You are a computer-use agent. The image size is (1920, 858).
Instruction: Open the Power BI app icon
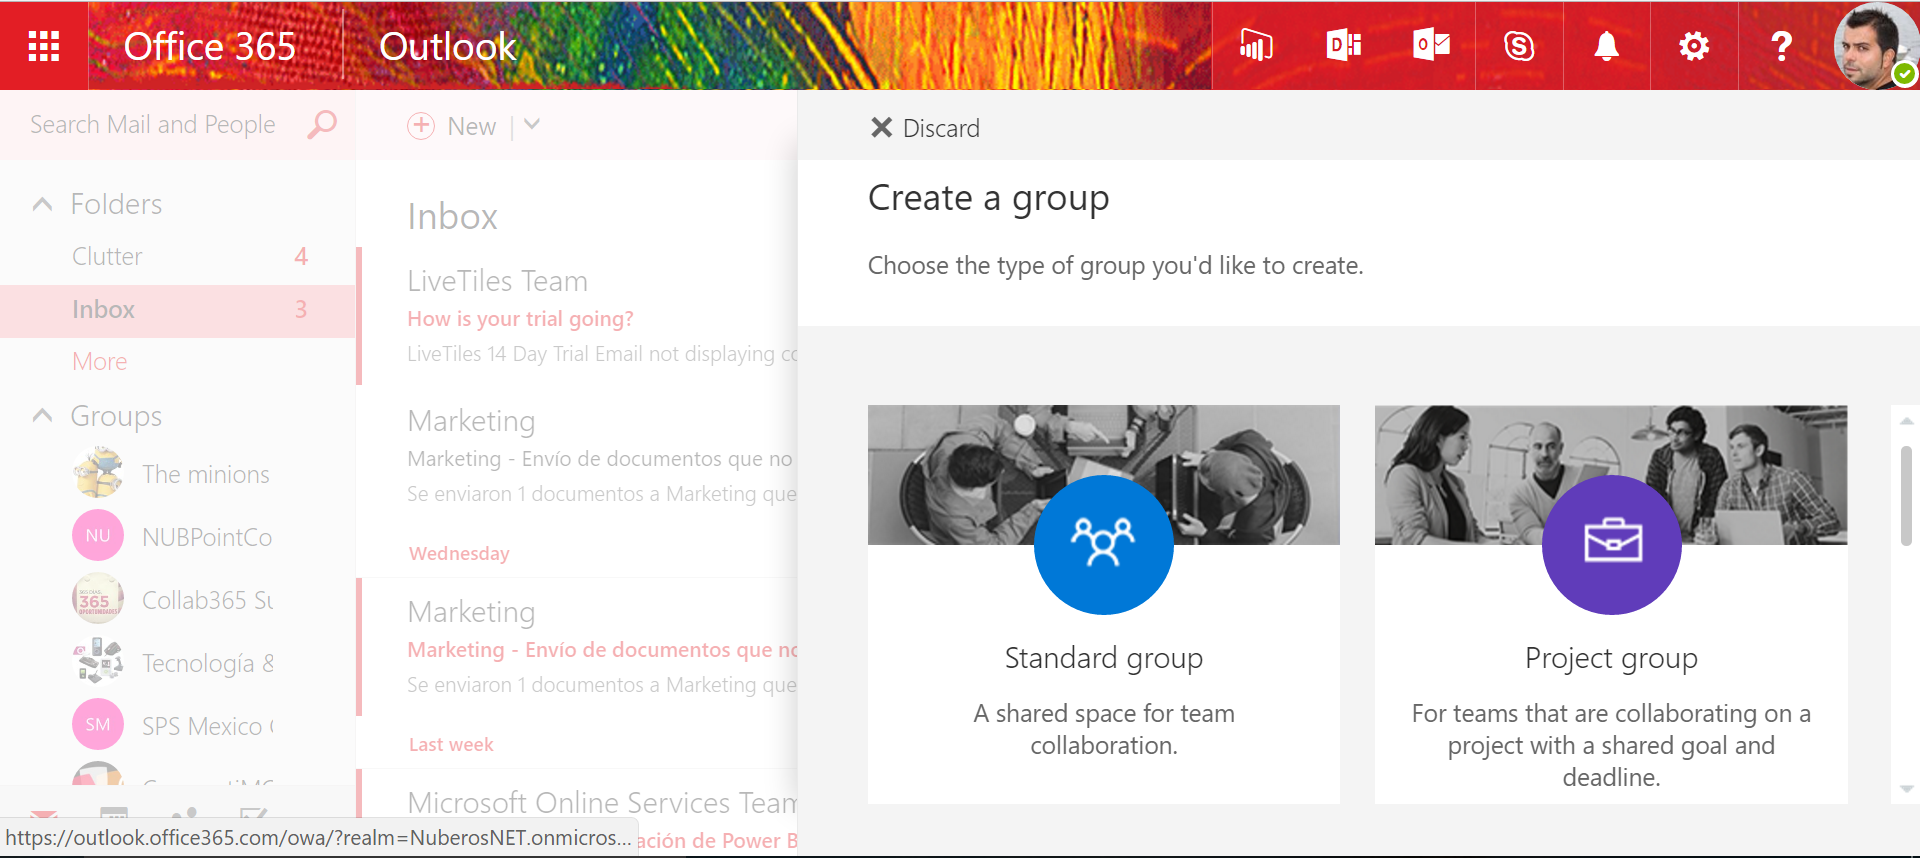(1256, 46)
